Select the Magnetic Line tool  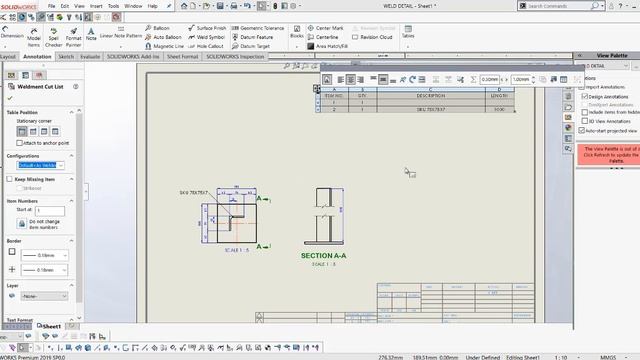(x=164, y=46)
